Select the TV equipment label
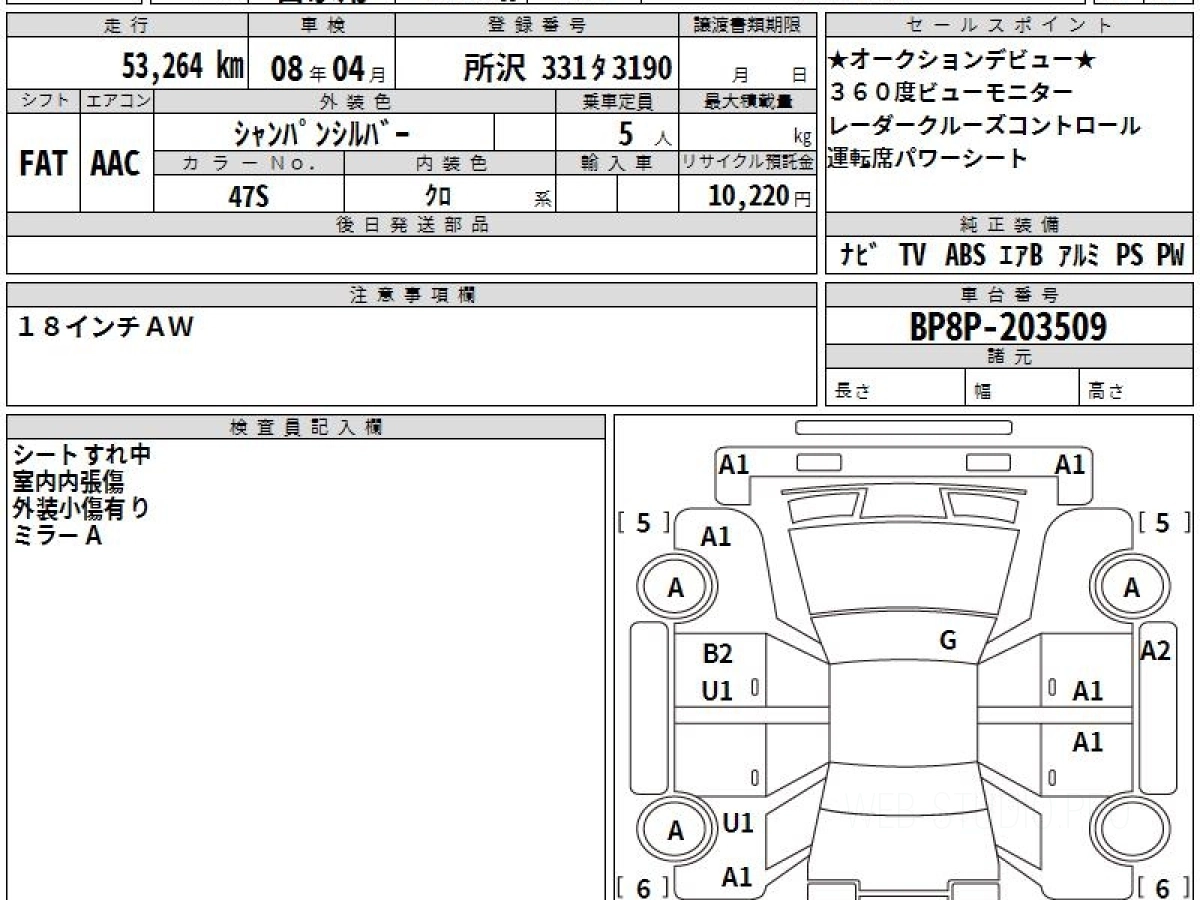Screen dimensions: 1200x900 [x=912, y=255]
